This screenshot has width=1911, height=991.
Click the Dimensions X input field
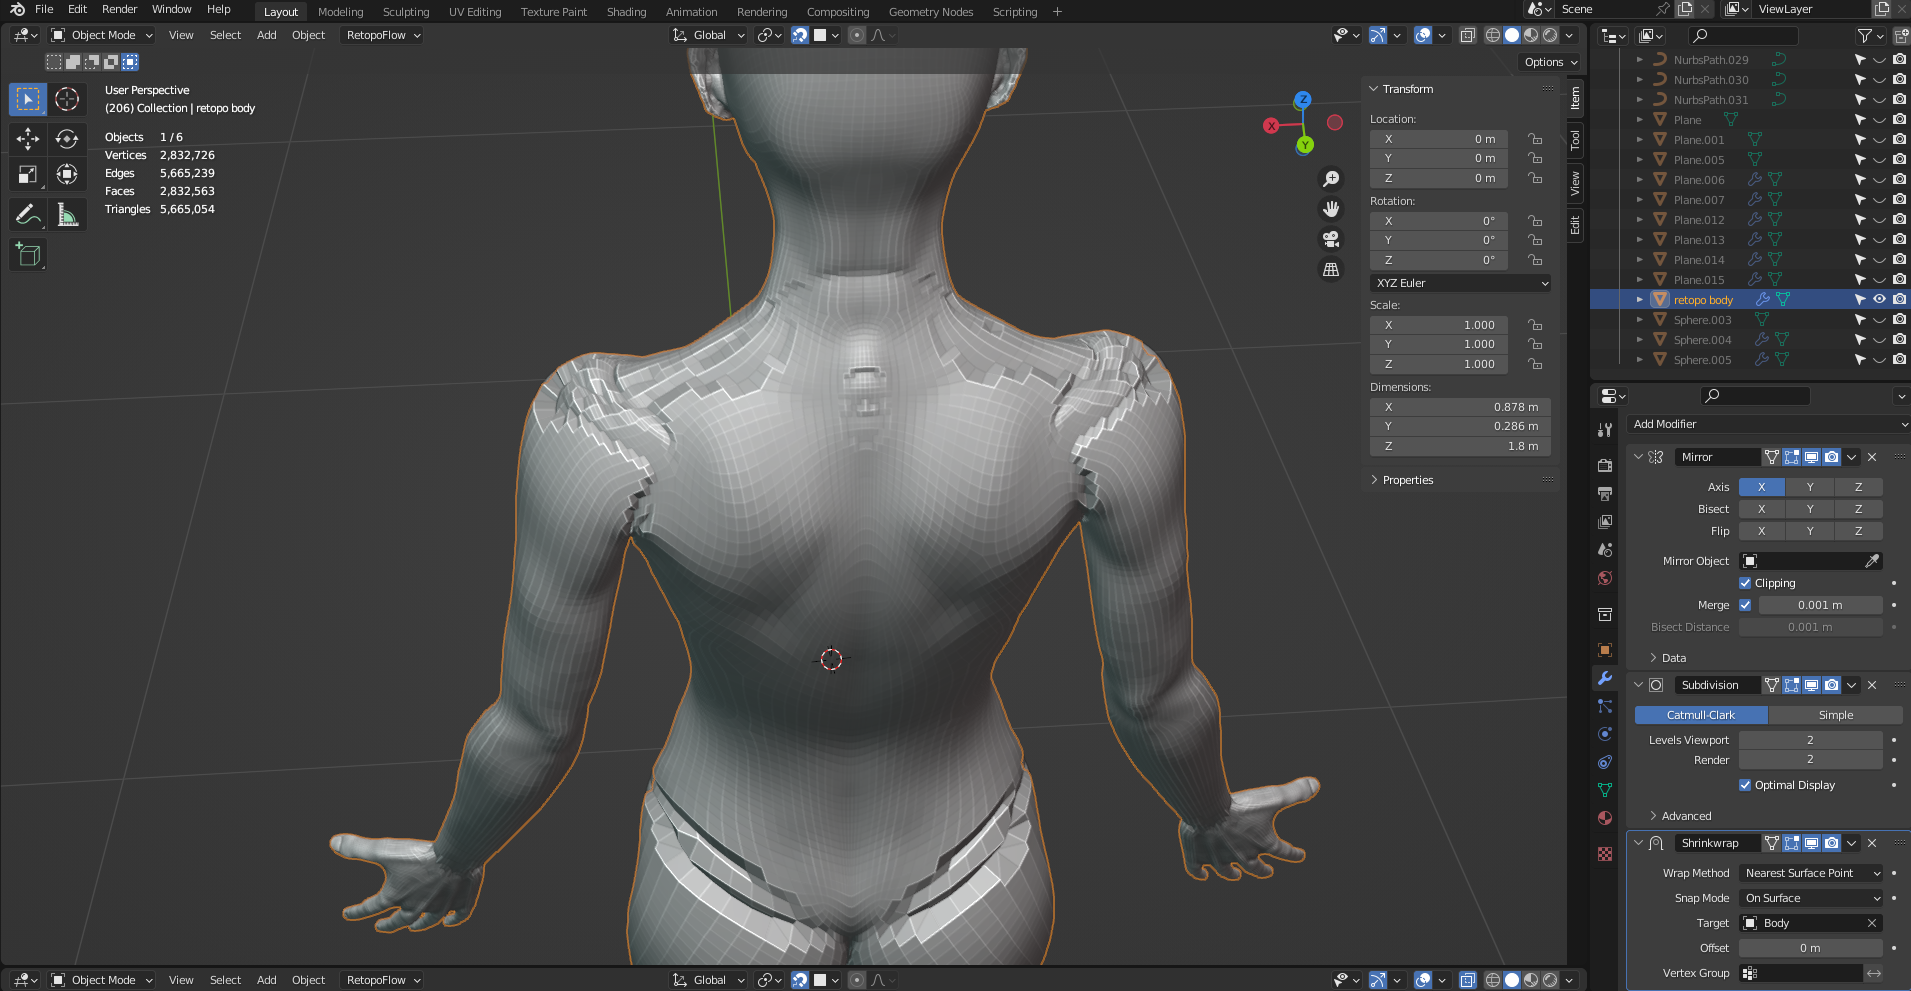1460,407
